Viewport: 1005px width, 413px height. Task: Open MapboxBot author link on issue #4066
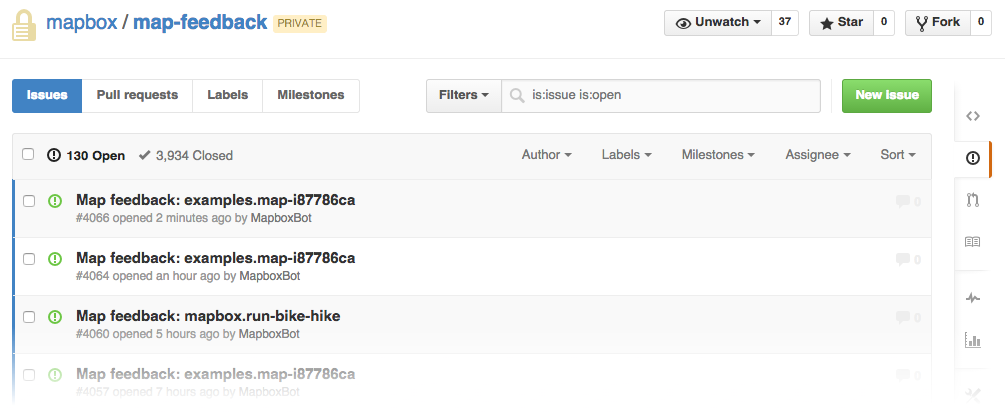281,218
